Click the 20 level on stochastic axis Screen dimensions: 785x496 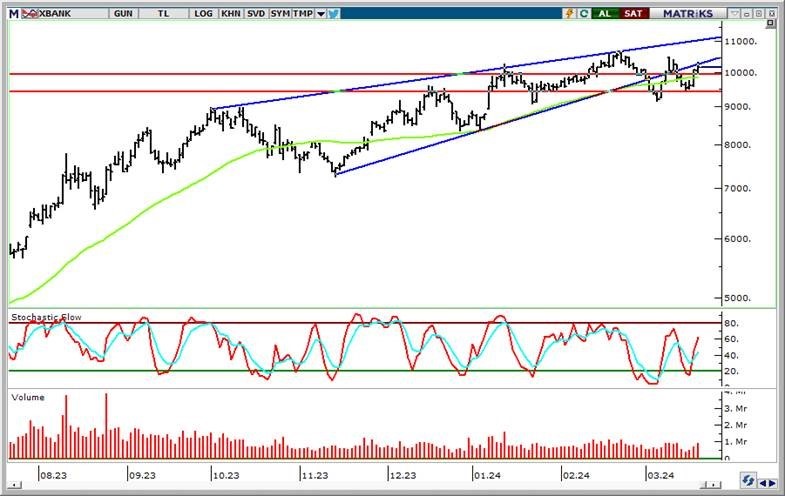732,371
